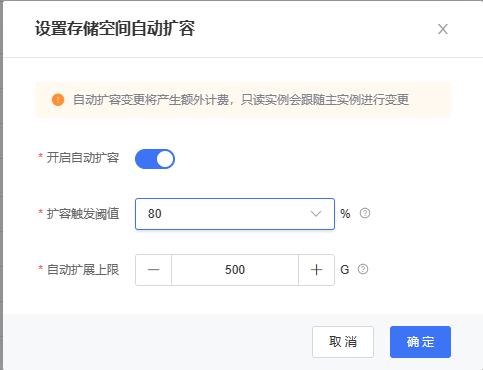Viewport: 483px width, 370px height.
Task: Click the white knob of auto-expand switch
Action: 165,159
